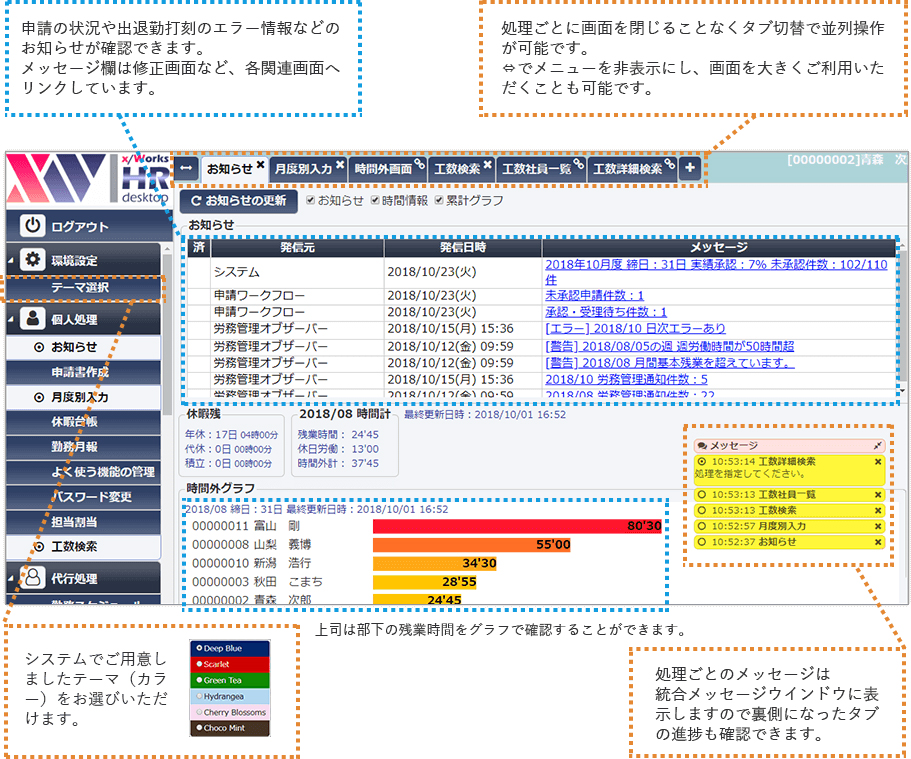
Task: Disable the 累計グラフ checkbox
Action: point(439,201)
